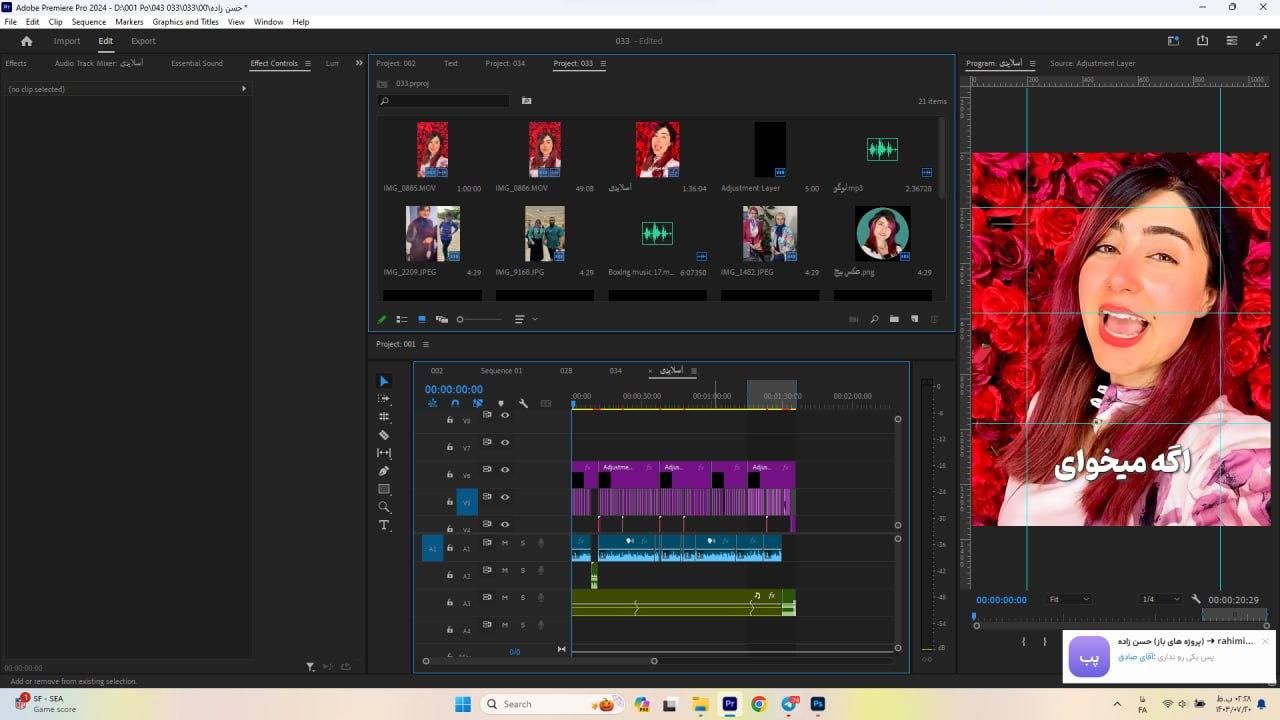Switch to Source: Adjustment Layer tab
1280x720 pixels.
[1092, 63]
